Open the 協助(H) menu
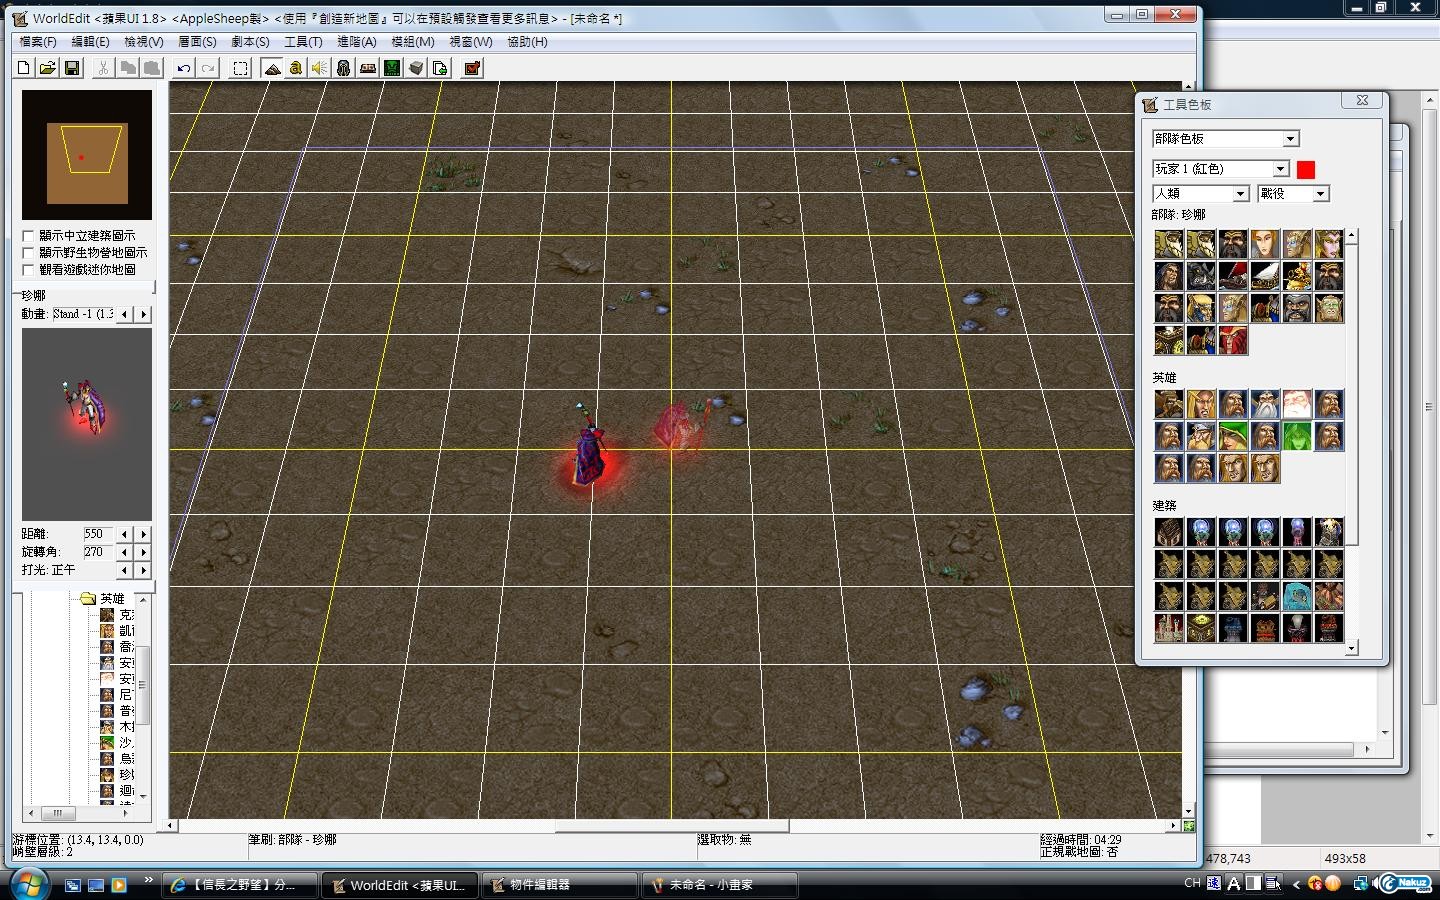1440x900 pixels. pyautogui.click(x=527, y=42)
